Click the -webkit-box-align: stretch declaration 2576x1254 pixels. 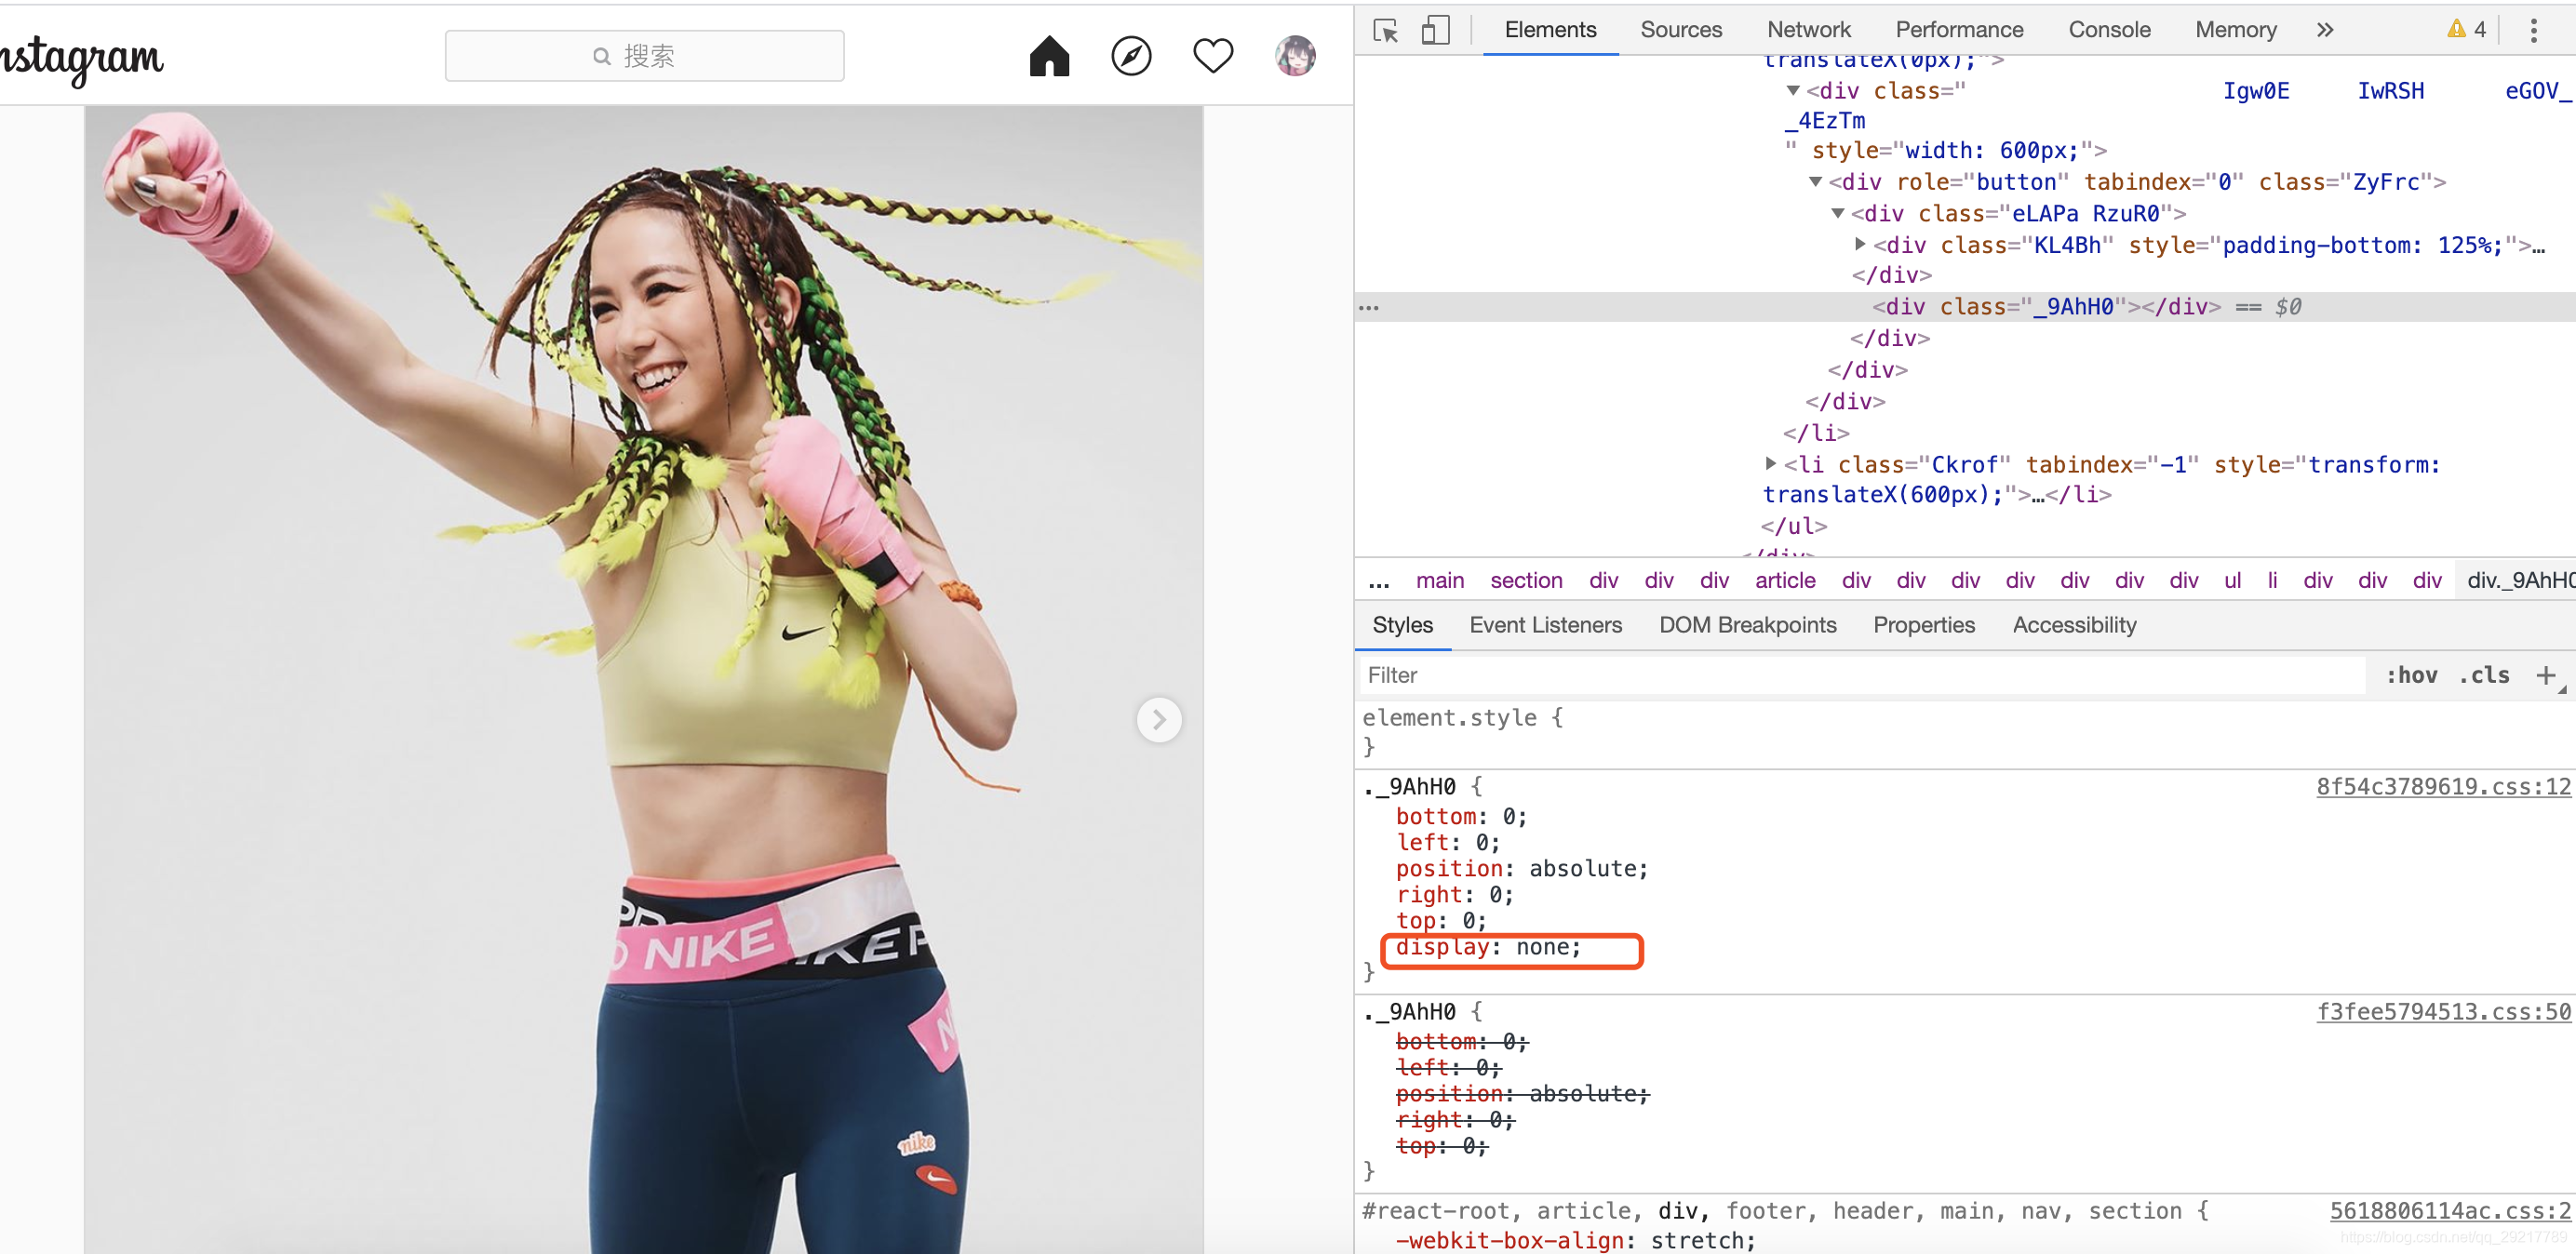[1575, 1241]
